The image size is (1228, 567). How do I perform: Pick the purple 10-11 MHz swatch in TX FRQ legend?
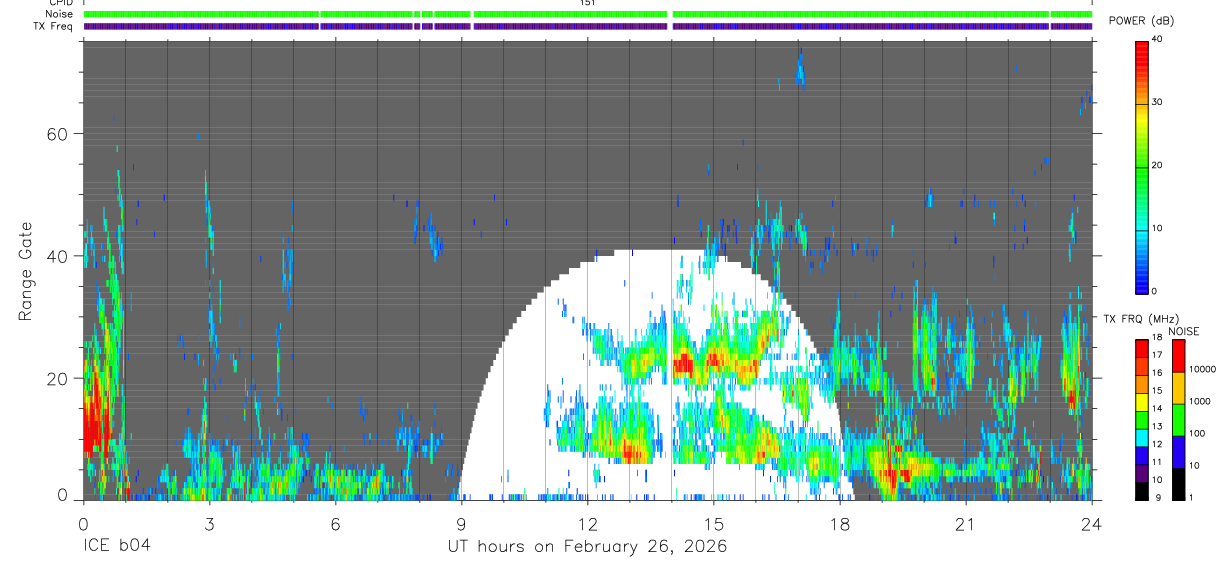pos(1141,471)
